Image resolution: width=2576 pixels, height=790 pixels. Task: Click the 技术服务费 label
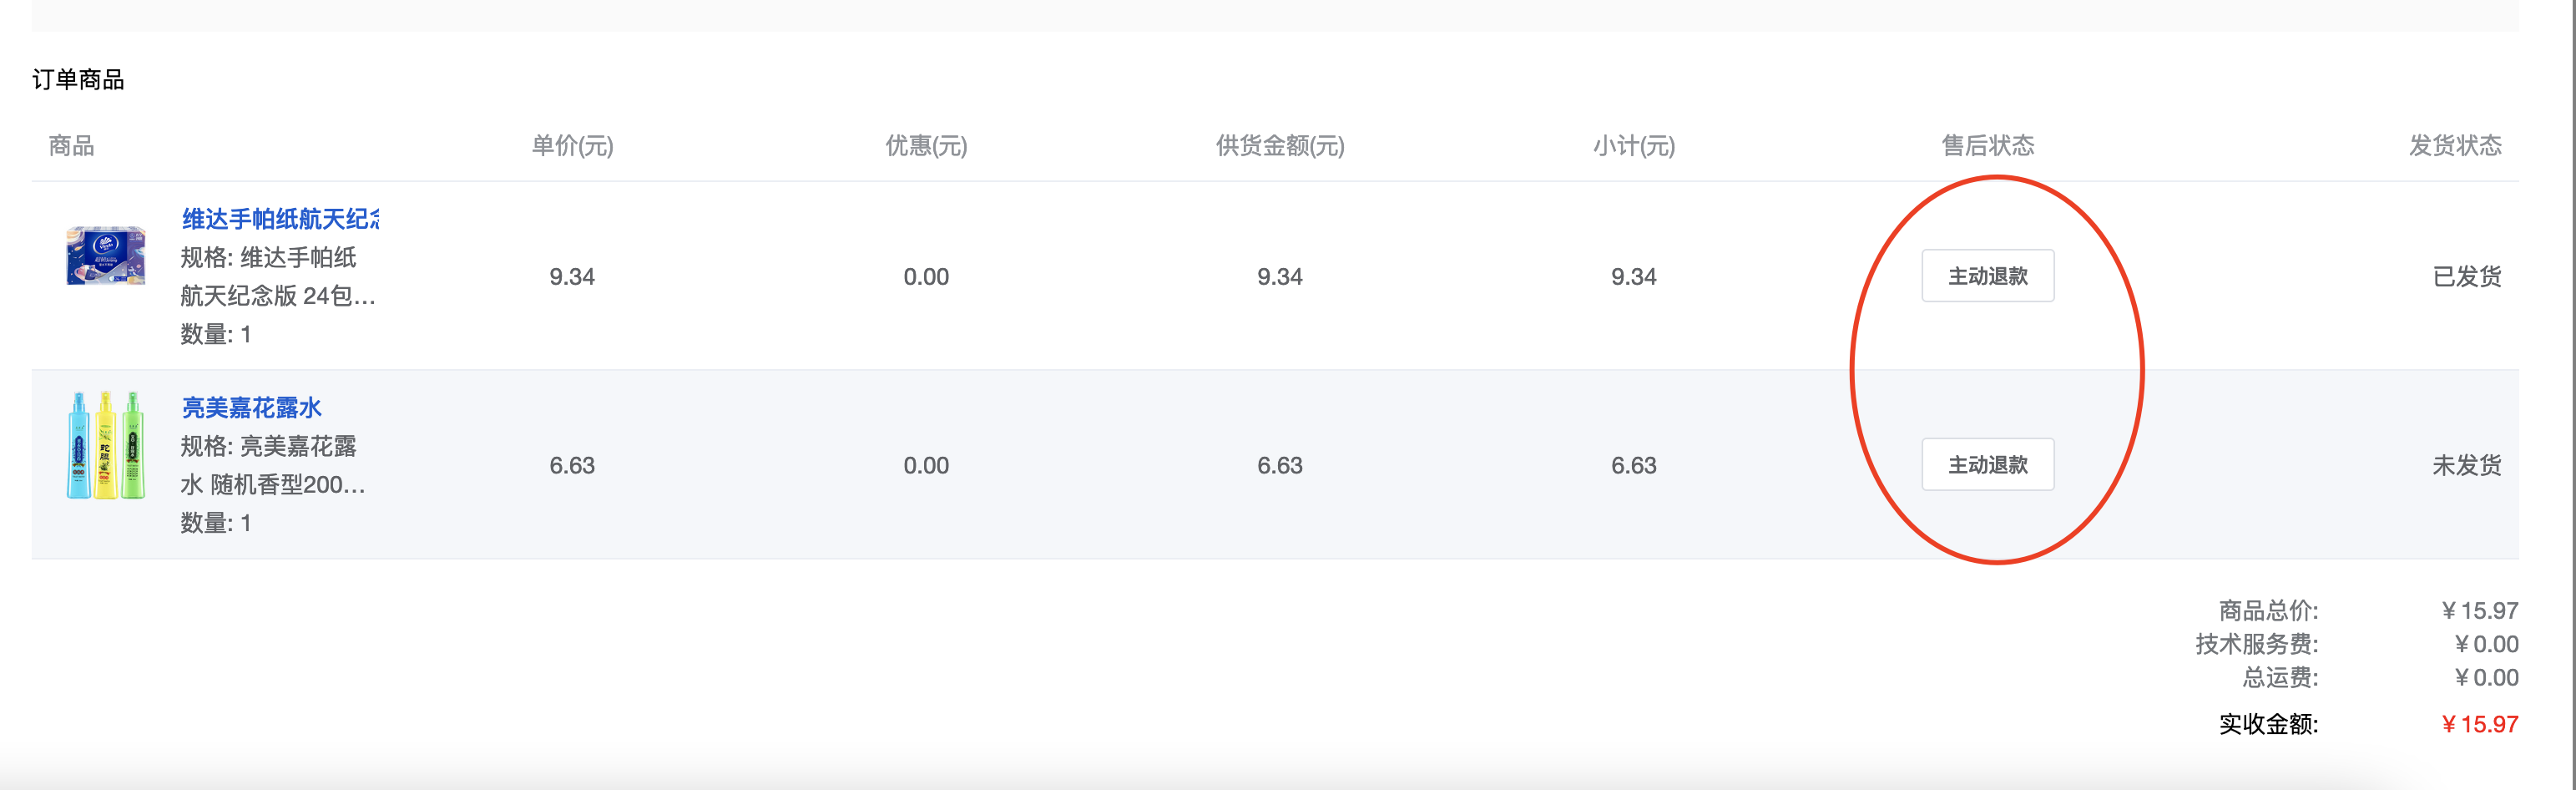click(2256, 644)
